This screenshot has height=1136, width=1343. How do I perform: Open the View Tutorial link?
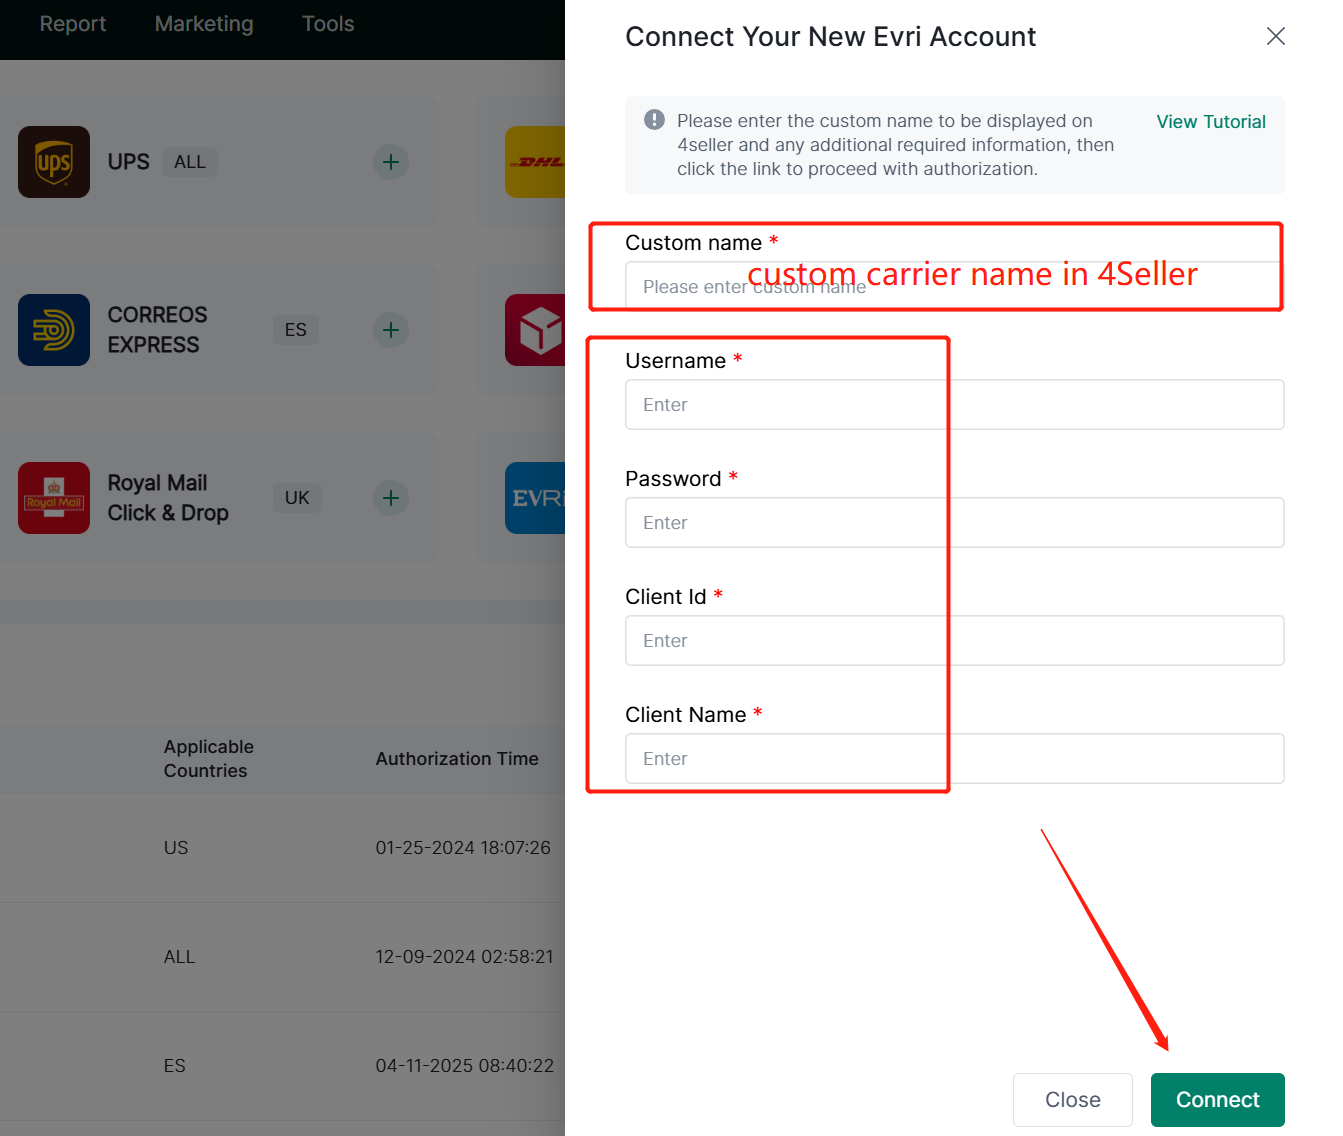pyautogui.click(x=1211, y=121)
